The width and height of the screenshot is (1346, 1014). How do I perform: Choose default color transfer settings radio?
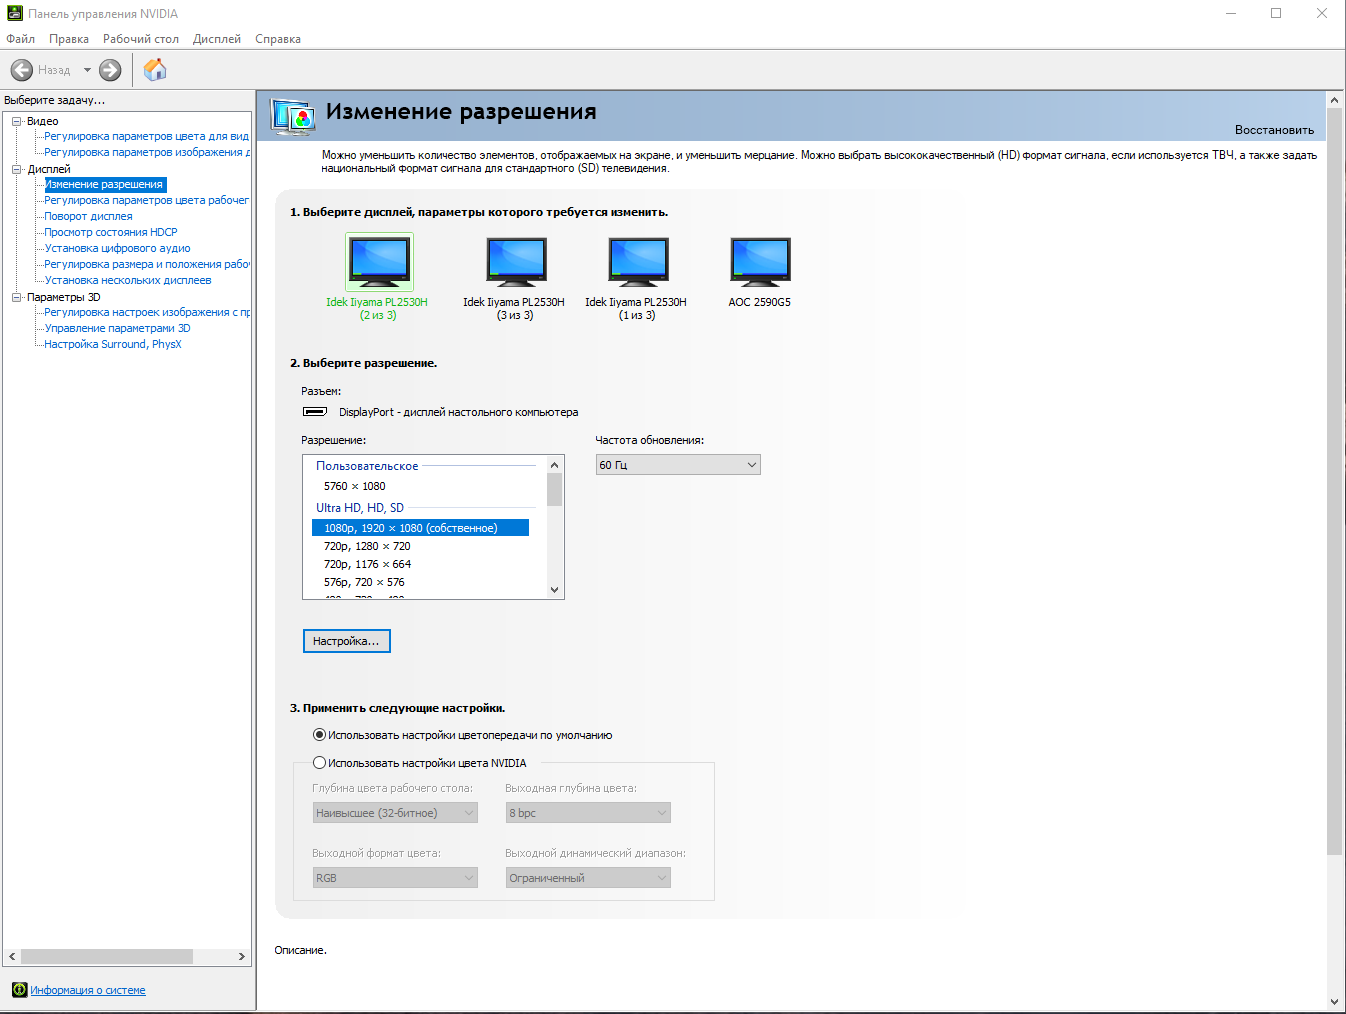click(x=320, y=735)
